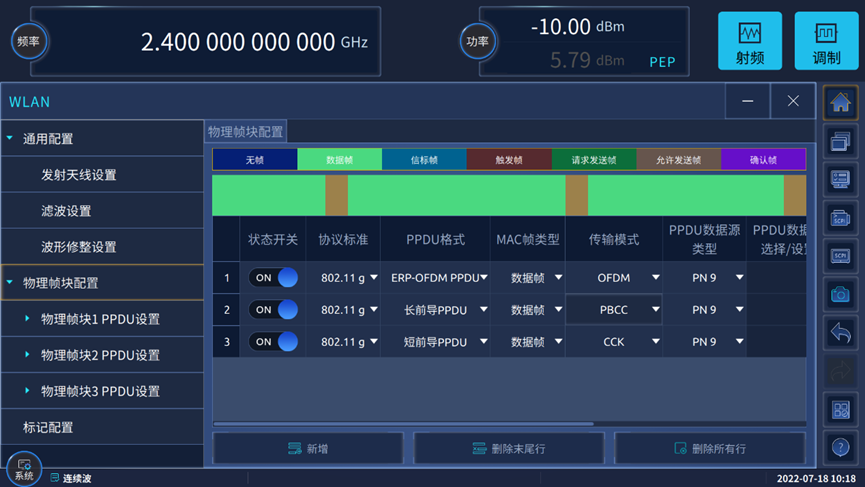Open the SCPI file-stack icon
The height and width of the screenshot is (487, 865).
840,218
